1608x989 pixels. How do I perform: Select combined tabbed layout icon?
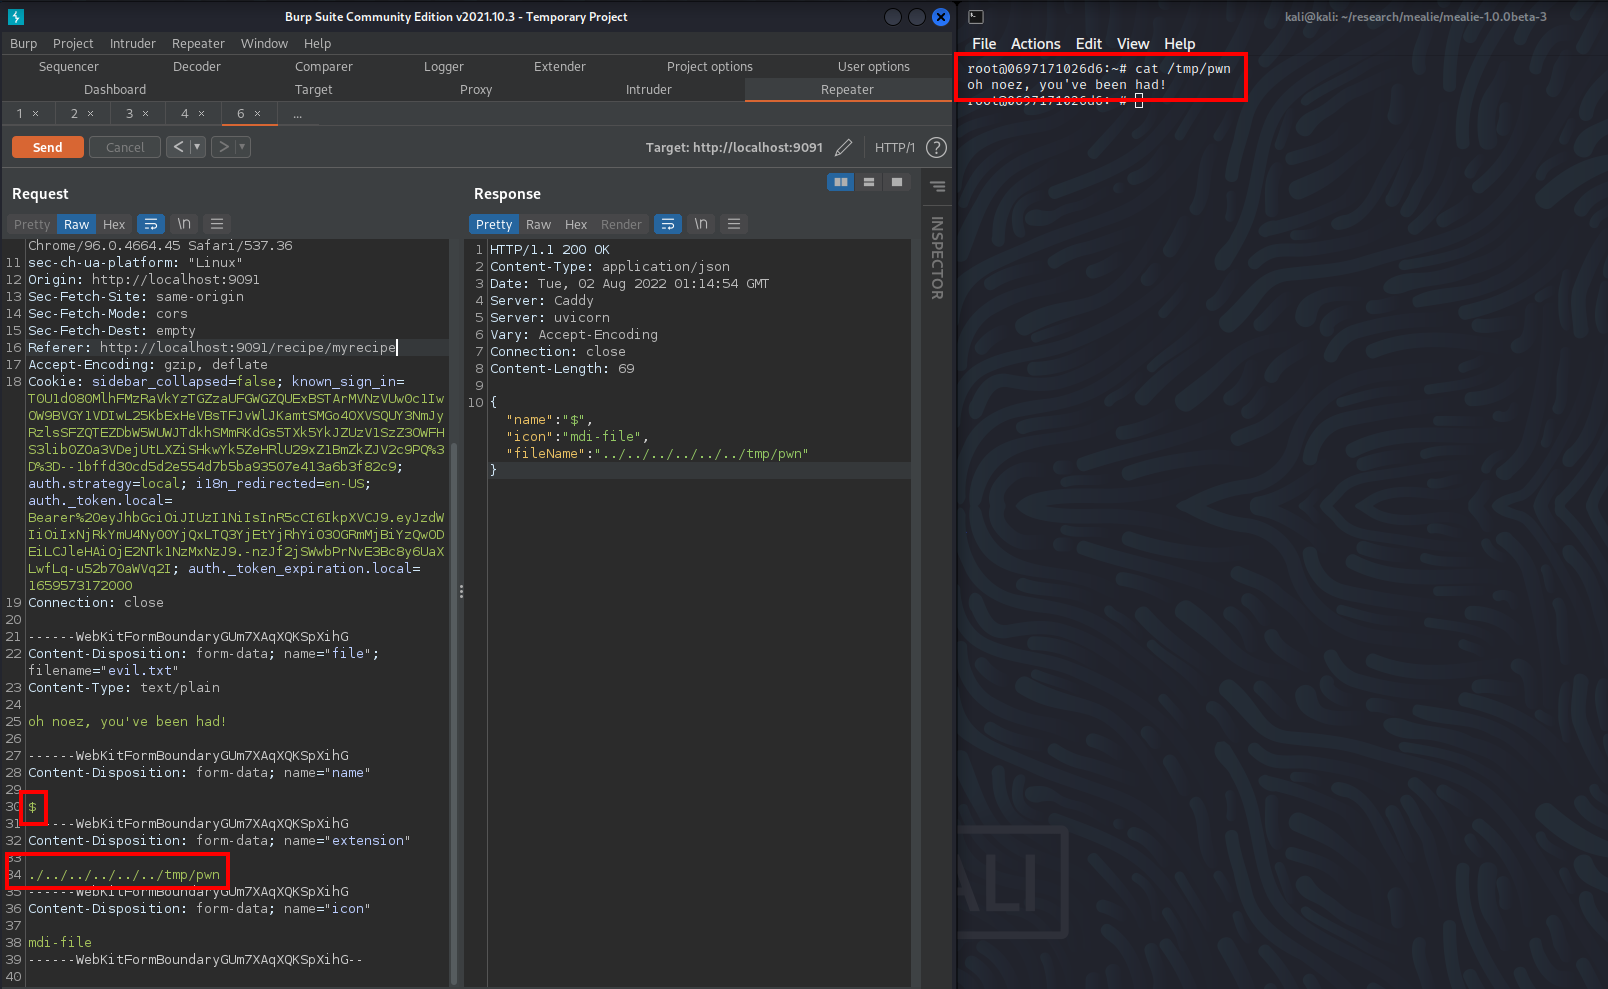pos(897,182)
